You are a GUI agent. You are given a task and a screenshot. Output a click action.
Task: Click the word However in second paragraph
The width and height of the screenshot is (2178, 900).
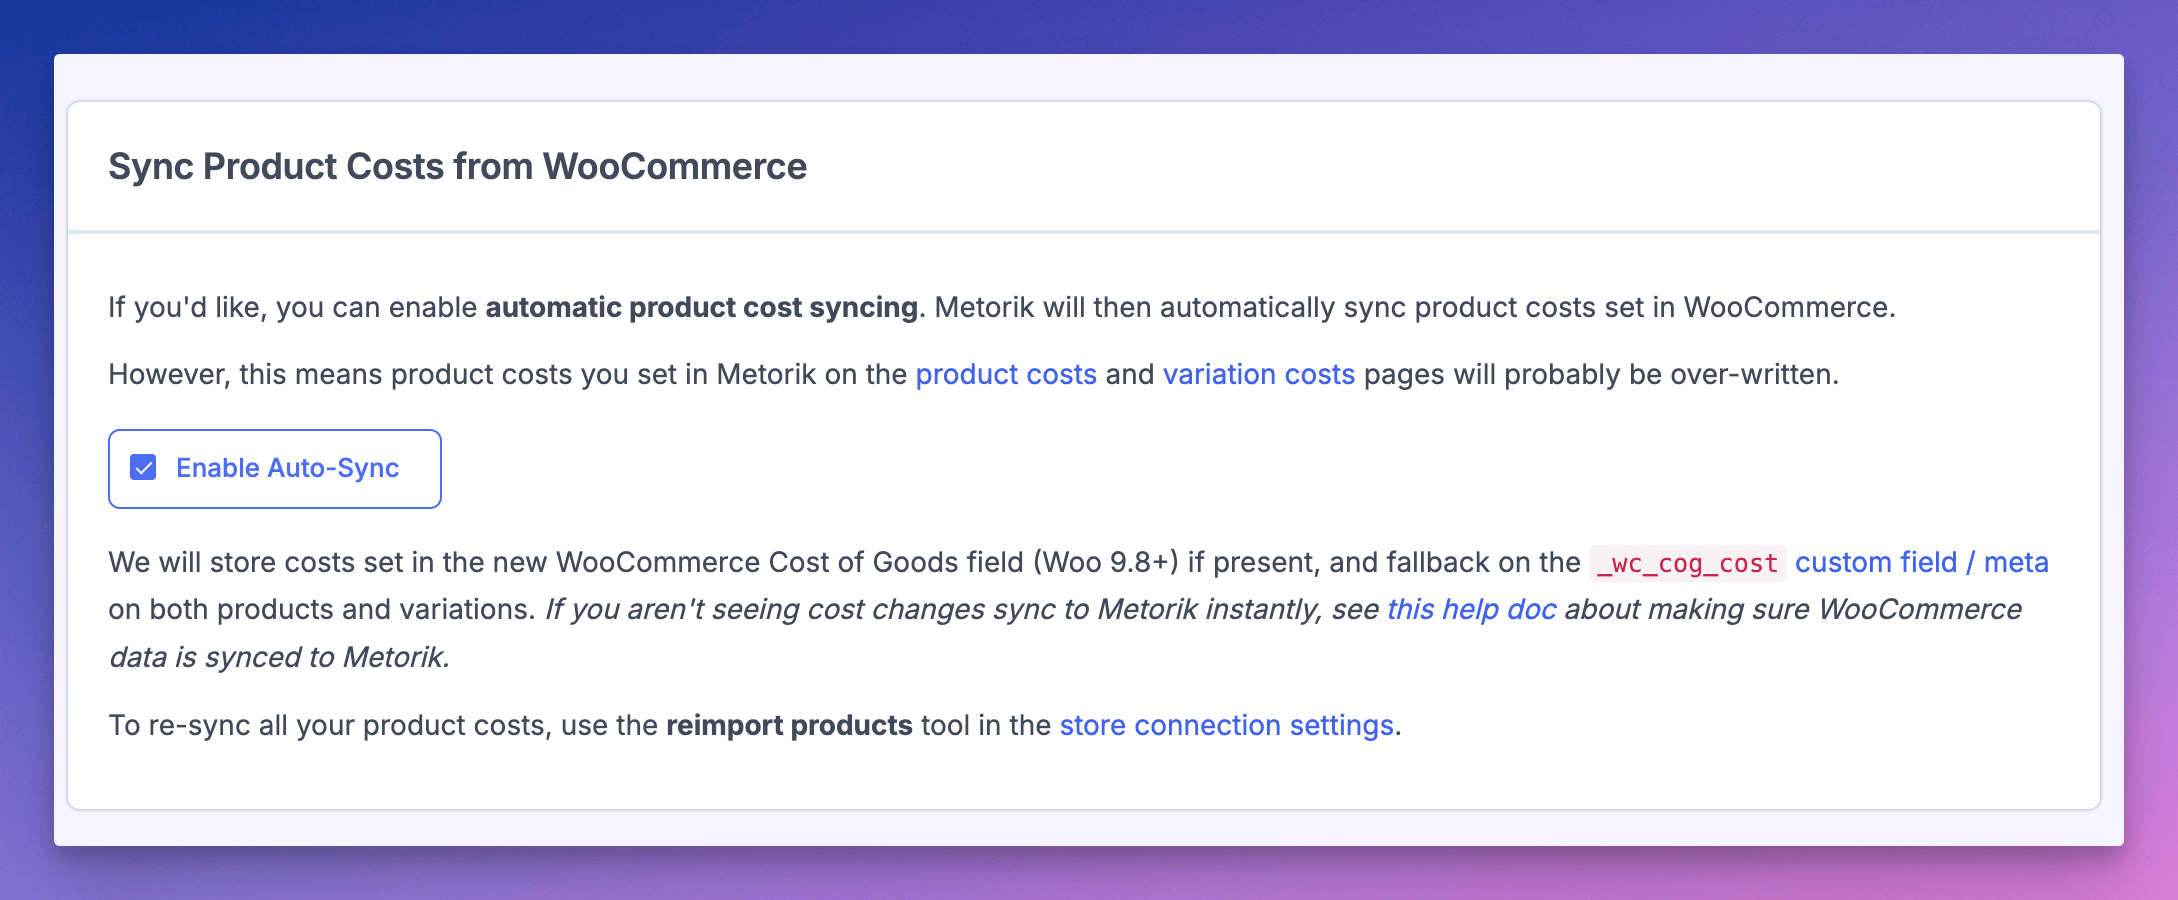[x=169, y=374]
